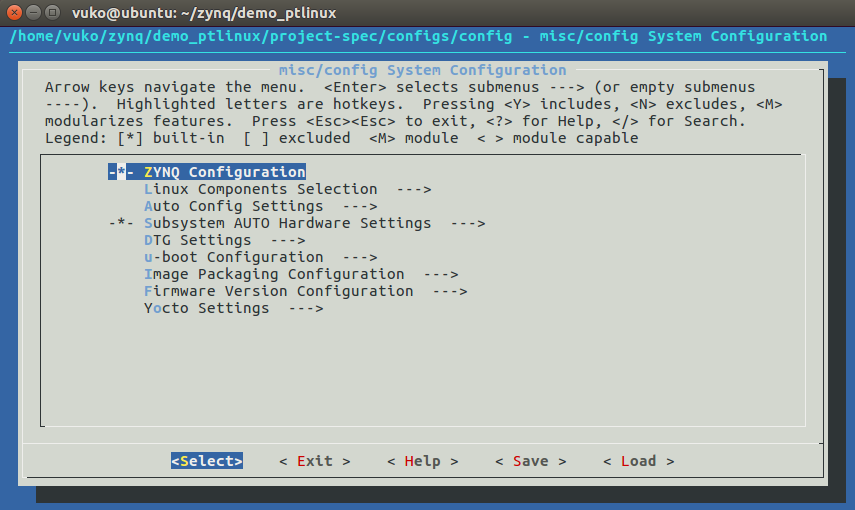The width and height of the screenshot is (855, 510).
Task: Open Linux Components Selection submenu
Action: 287,189
